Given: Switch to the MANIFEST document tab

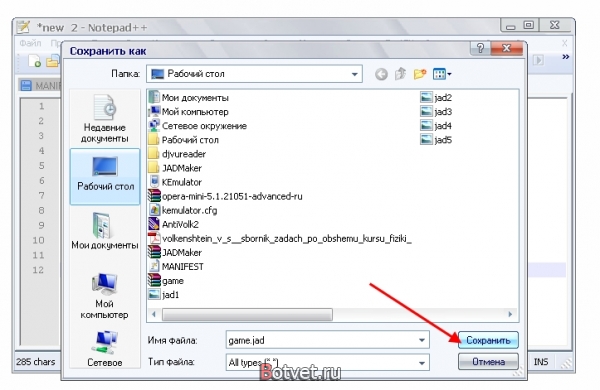Looking at the screenshot, I should click(x=41, y=85).
